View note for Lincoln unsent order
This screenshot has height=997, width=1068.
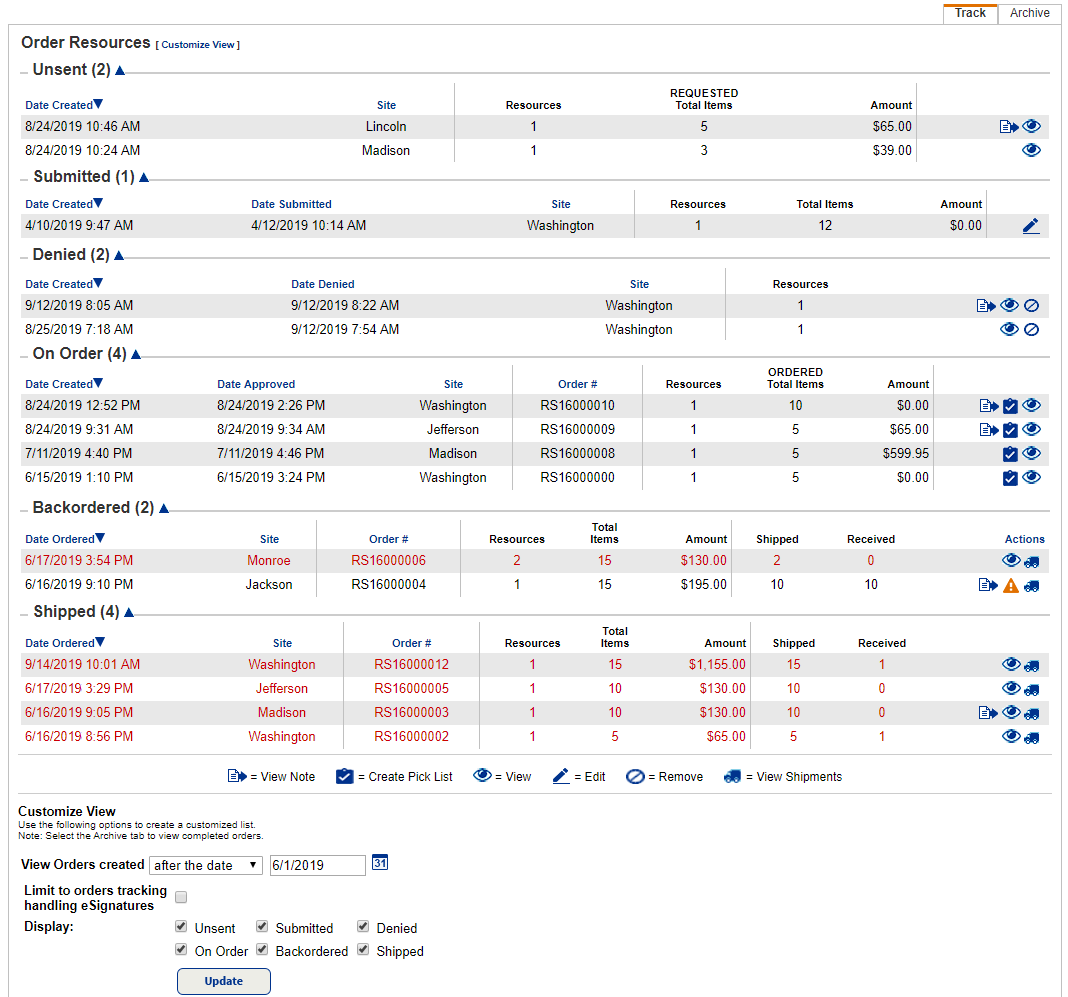pyautogui.click(x=1008, y=127)
